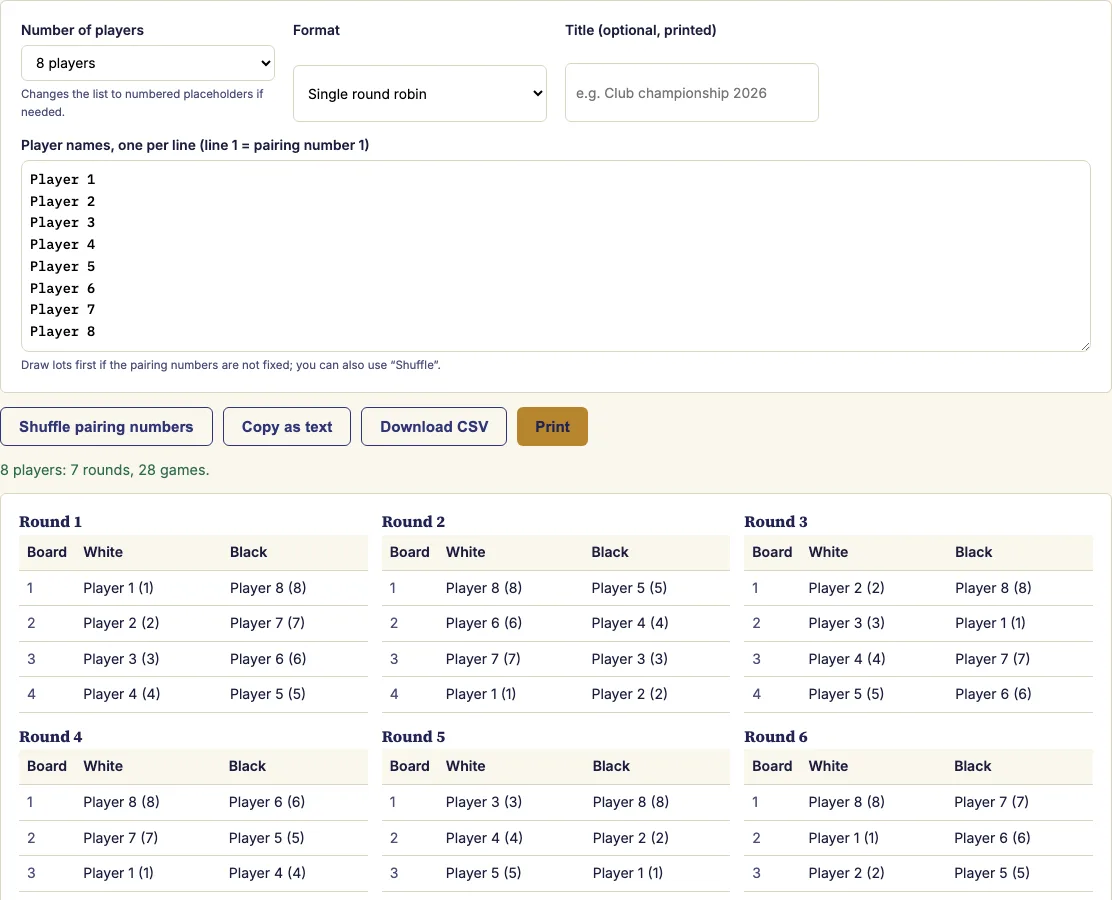The image size is (1112, 900).
Task: Click the Round 1 'White' column header
Action: (x=103, y=552)
